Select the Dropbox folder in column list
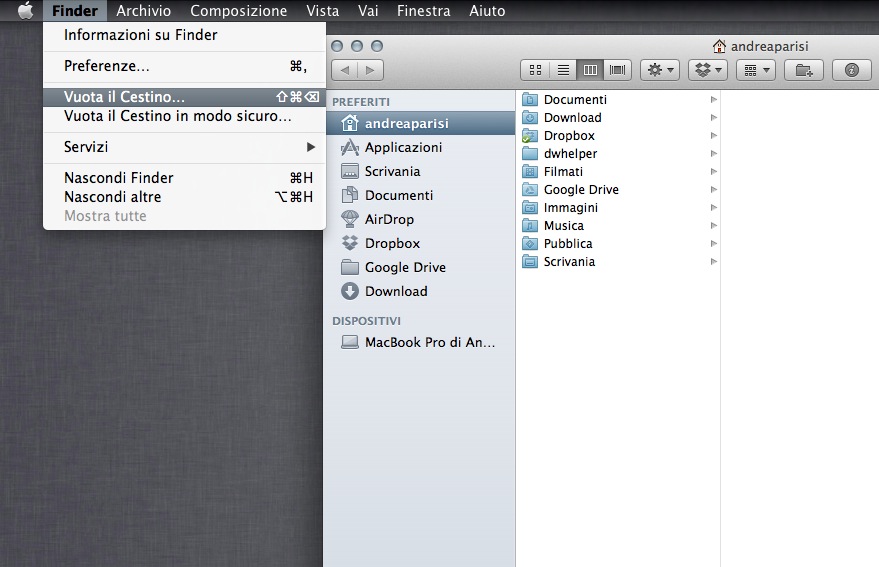This screenshot has height=567, width=879. 619,136
